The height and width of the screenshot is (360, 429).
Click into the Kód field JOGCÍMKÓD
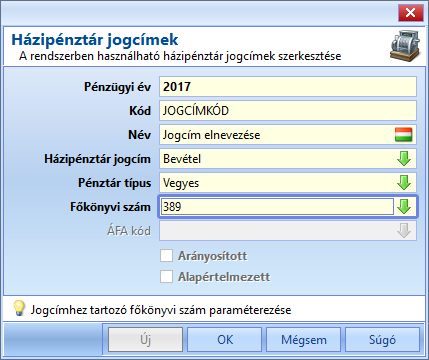pos(288,111)
